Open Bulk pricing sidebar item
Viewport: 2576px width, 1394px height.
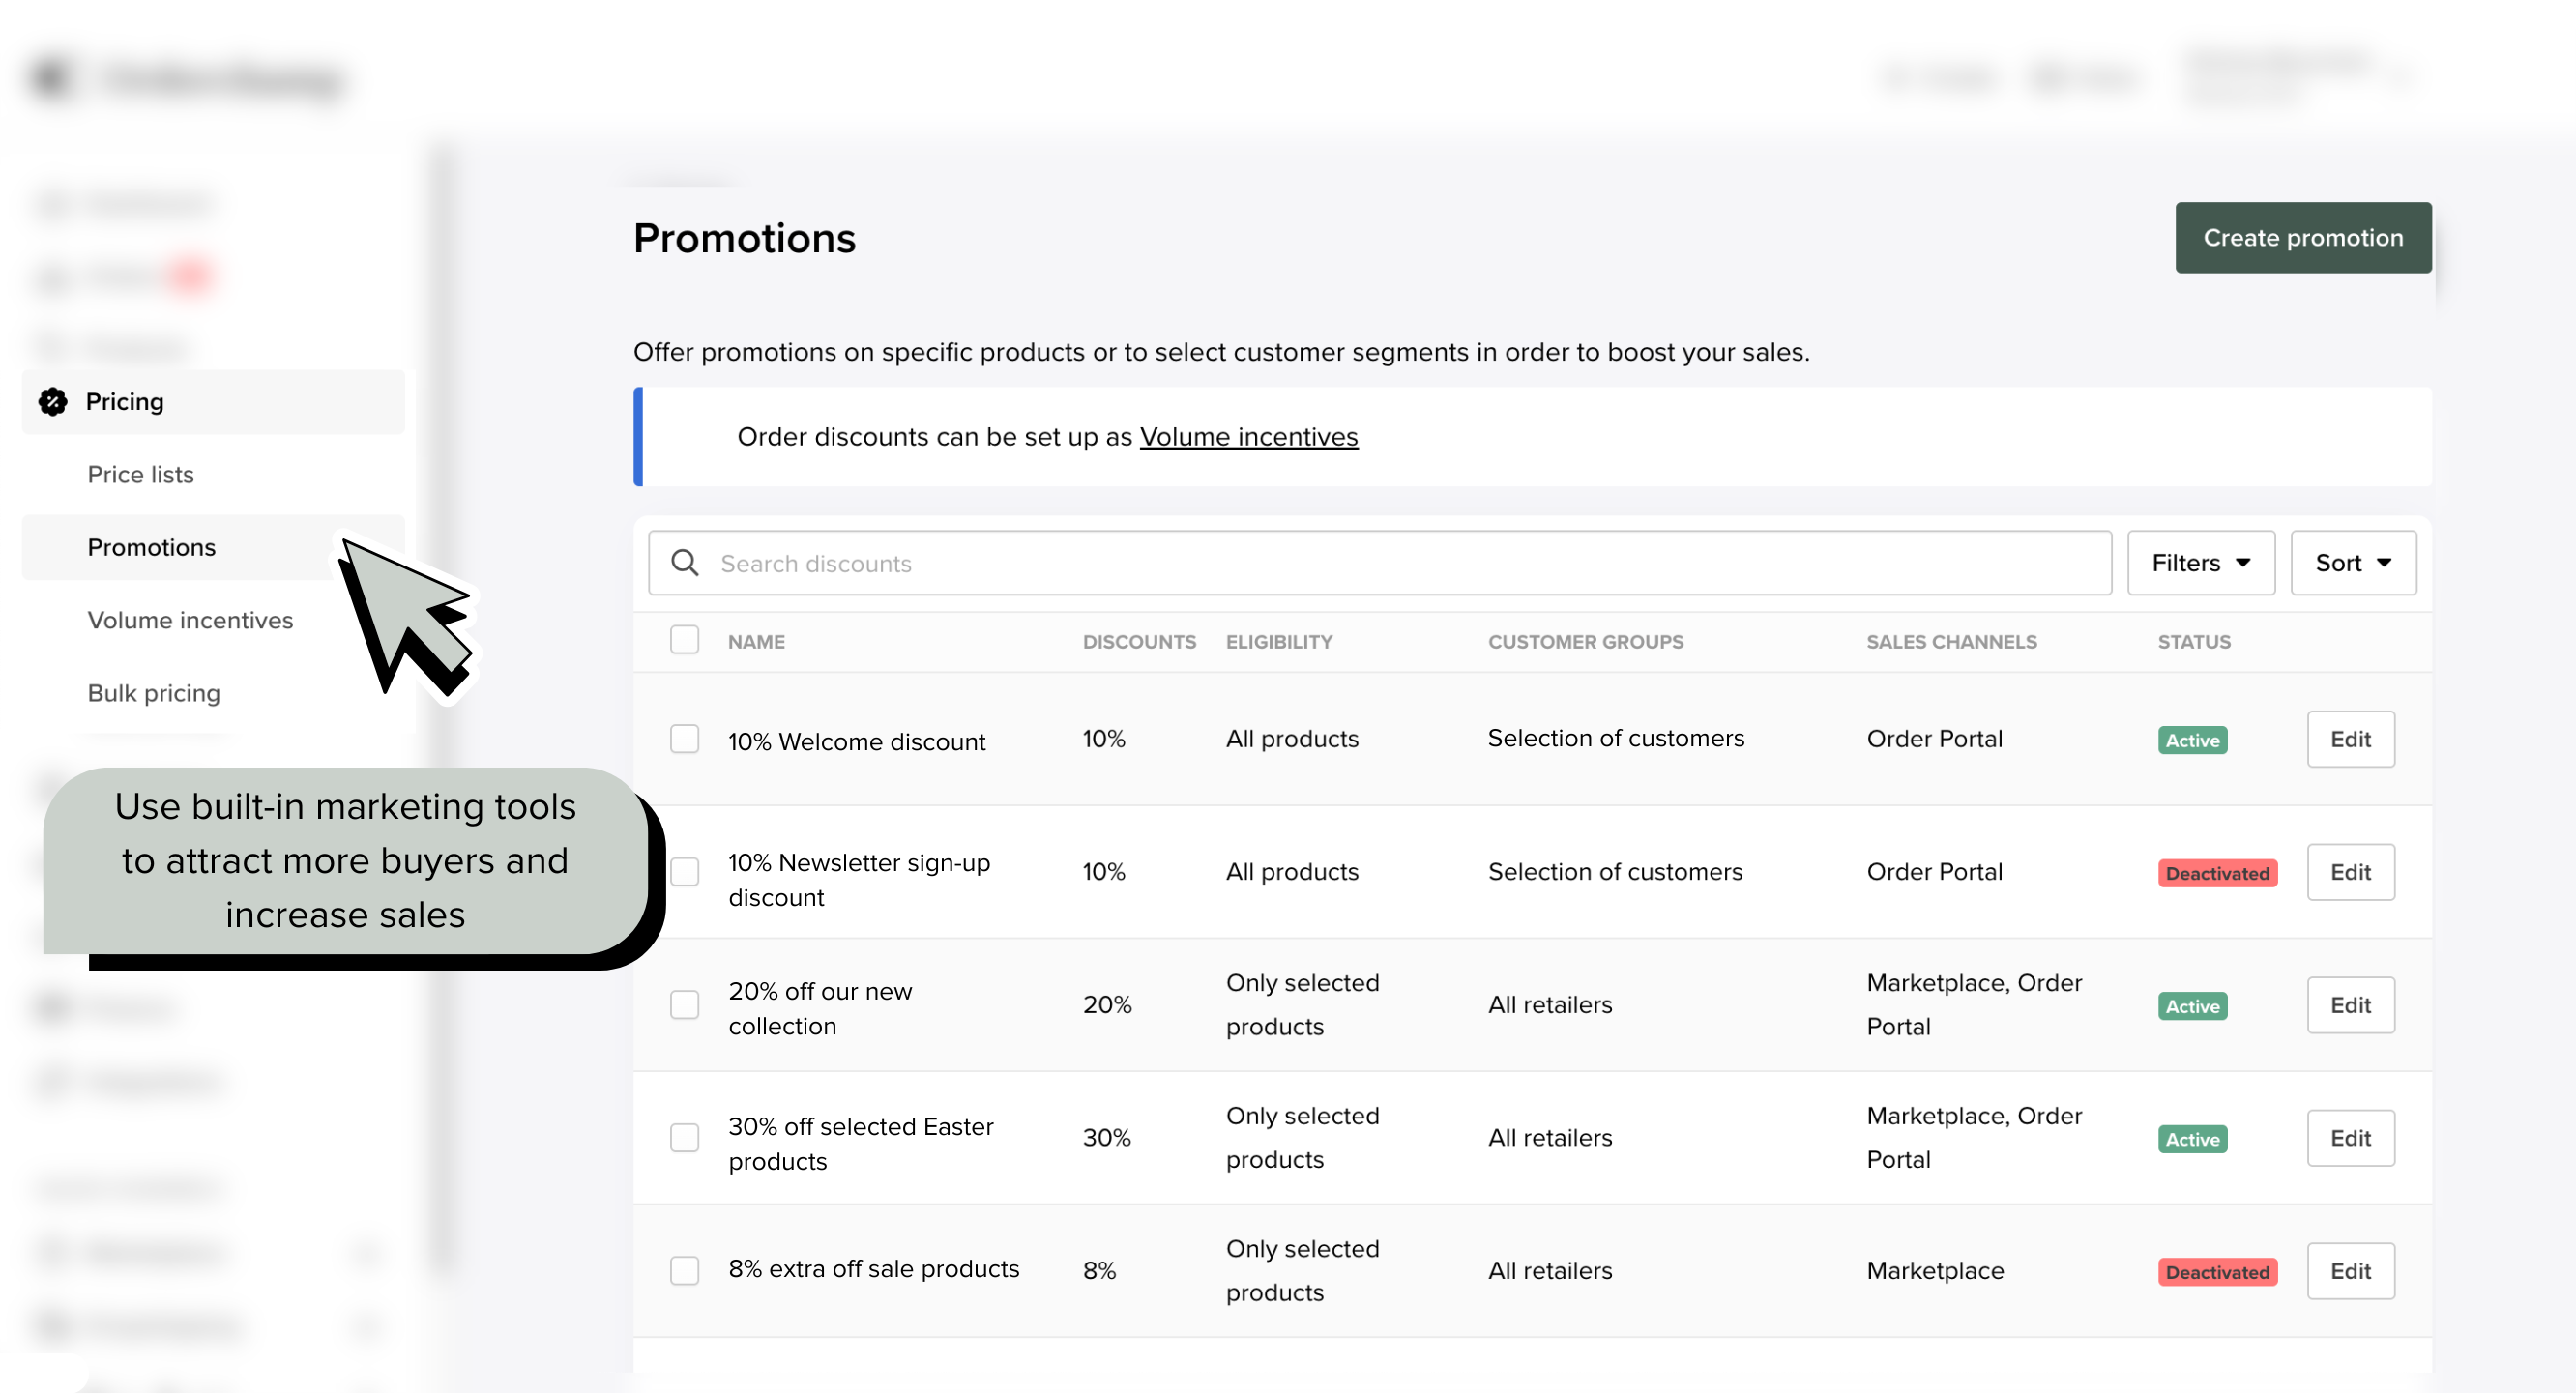point(154,693)
